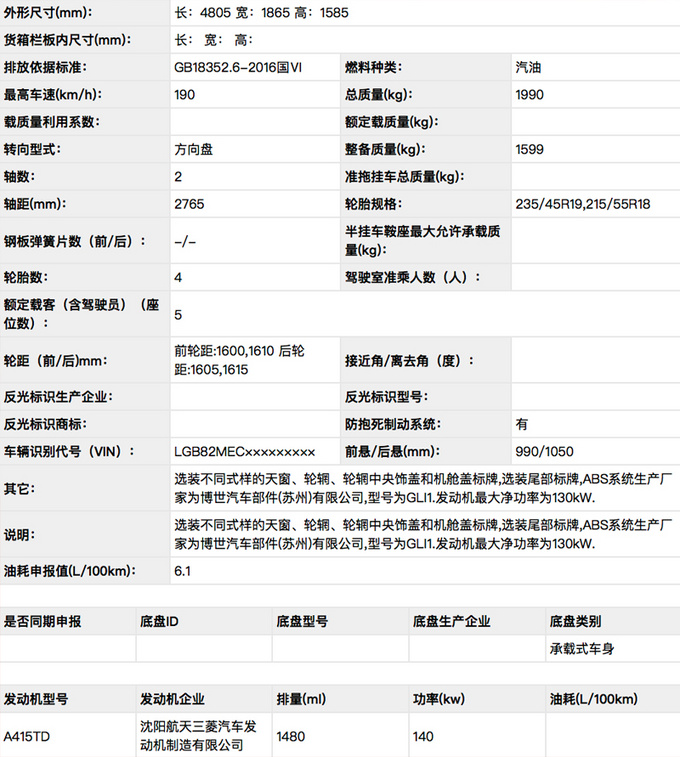The image size is (680, 757).
Task: Select the label 防抱死制动系统:
Action: [x=393, y=424]
